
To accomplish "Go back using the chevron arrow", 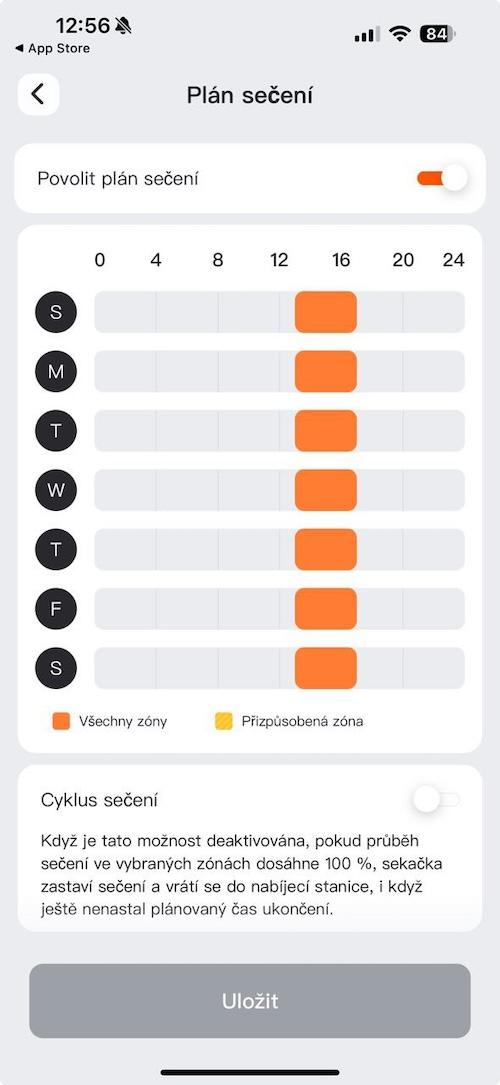I will (38, 94).
